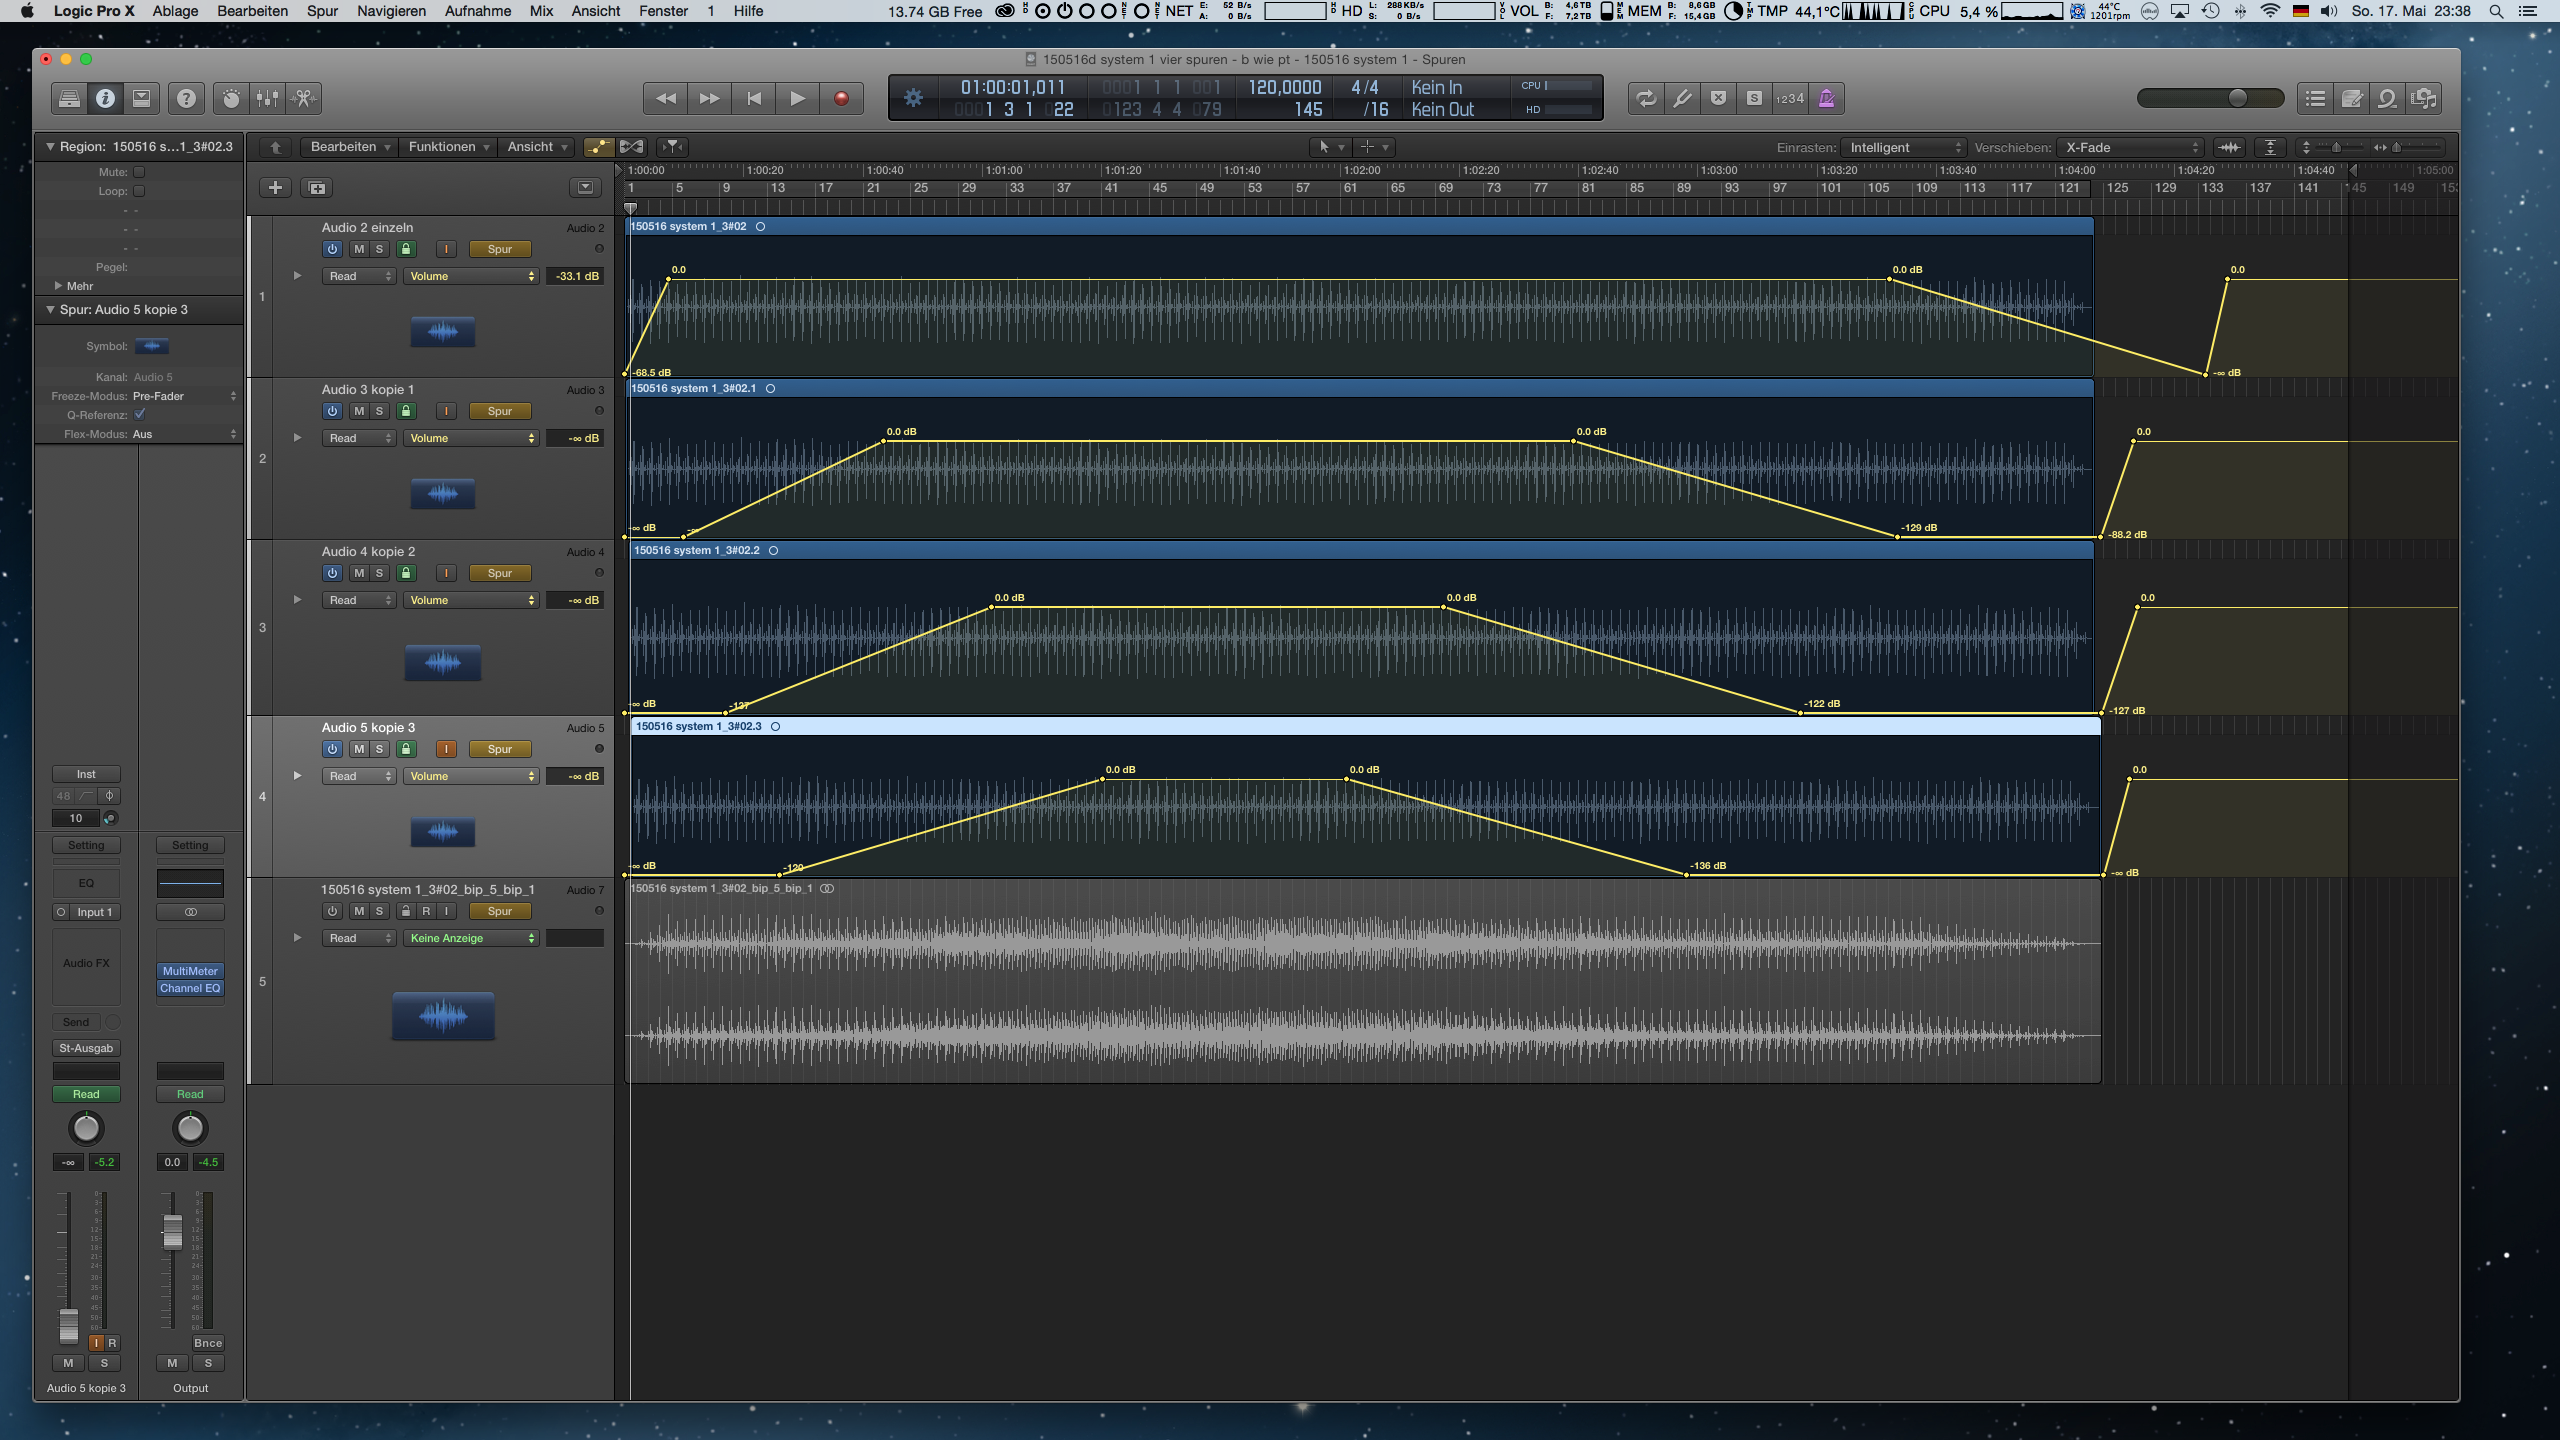Mute the Audio 3 kopie 1 track
Screen dimensions: 2560x1440
tap(359, 411)
